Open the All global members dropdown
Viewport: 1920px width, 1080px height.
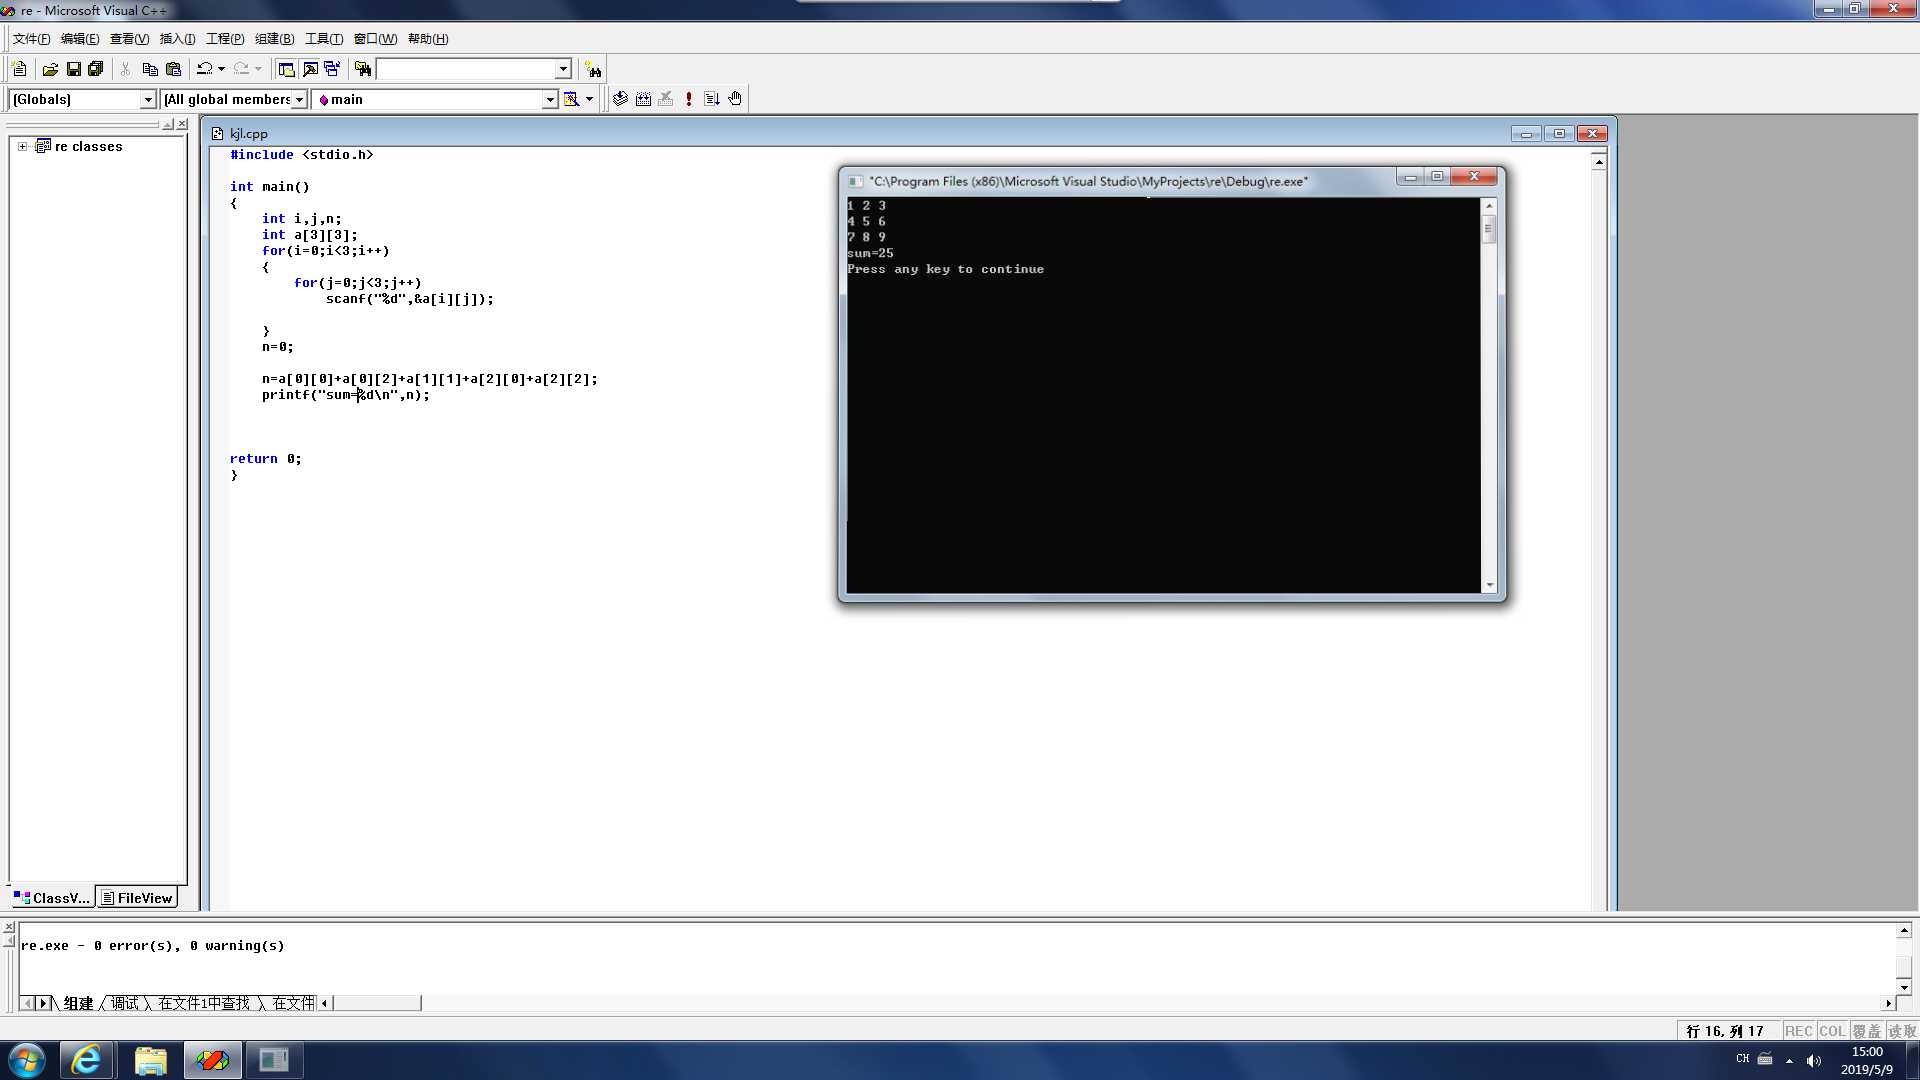299,99
